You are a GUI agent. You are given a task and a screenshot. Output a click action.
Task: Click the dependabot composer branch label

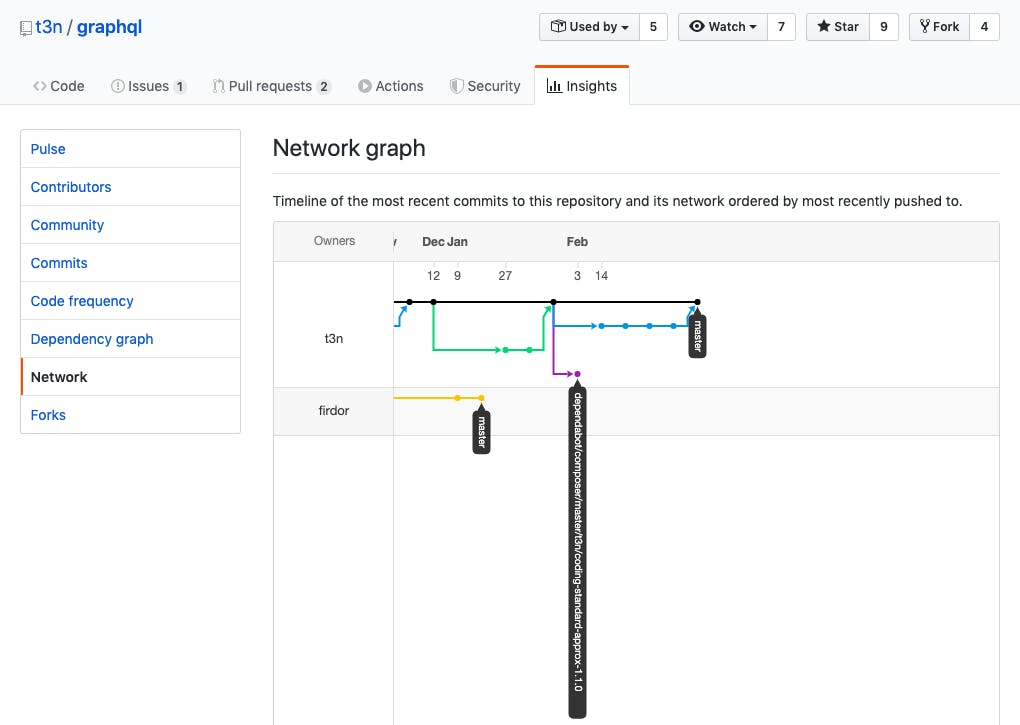(x=578, y=553)
